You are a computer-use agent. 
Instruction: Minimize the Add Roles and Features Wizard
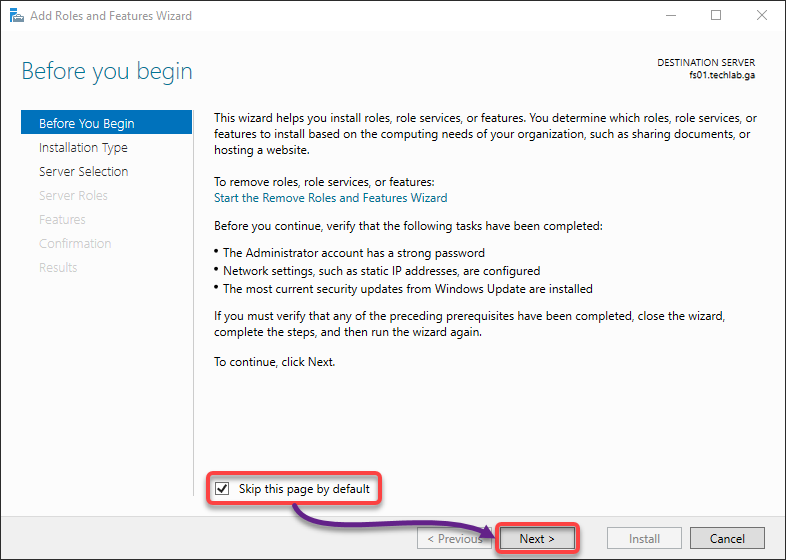pyautogui.click(x=671, y=16)
